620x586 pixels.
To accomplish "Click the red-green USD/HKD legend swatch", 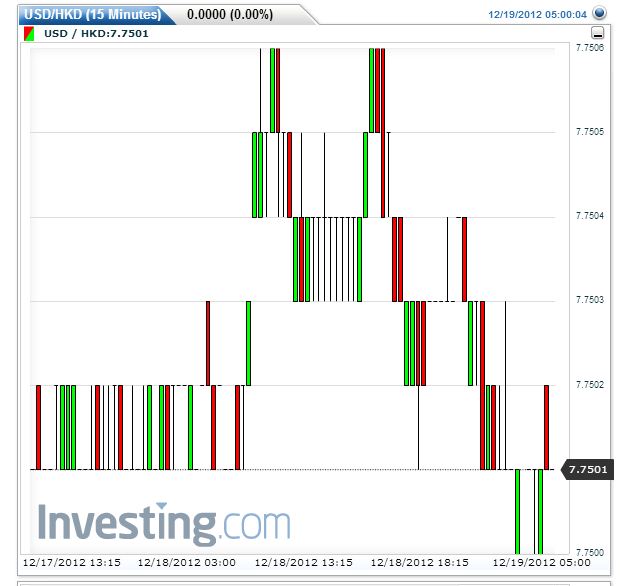I will coord(29,34).
